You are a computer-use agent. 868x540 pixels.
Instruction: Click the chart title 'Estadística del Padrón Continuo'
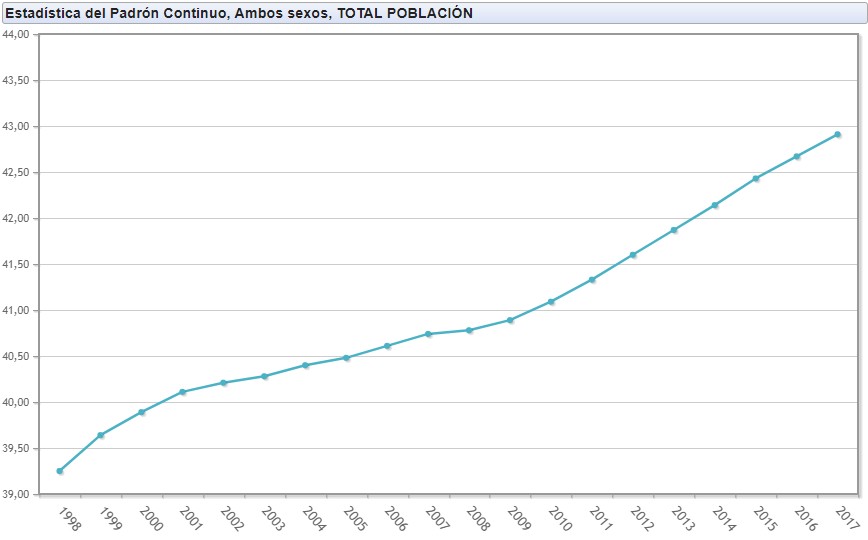pos(239,12)
